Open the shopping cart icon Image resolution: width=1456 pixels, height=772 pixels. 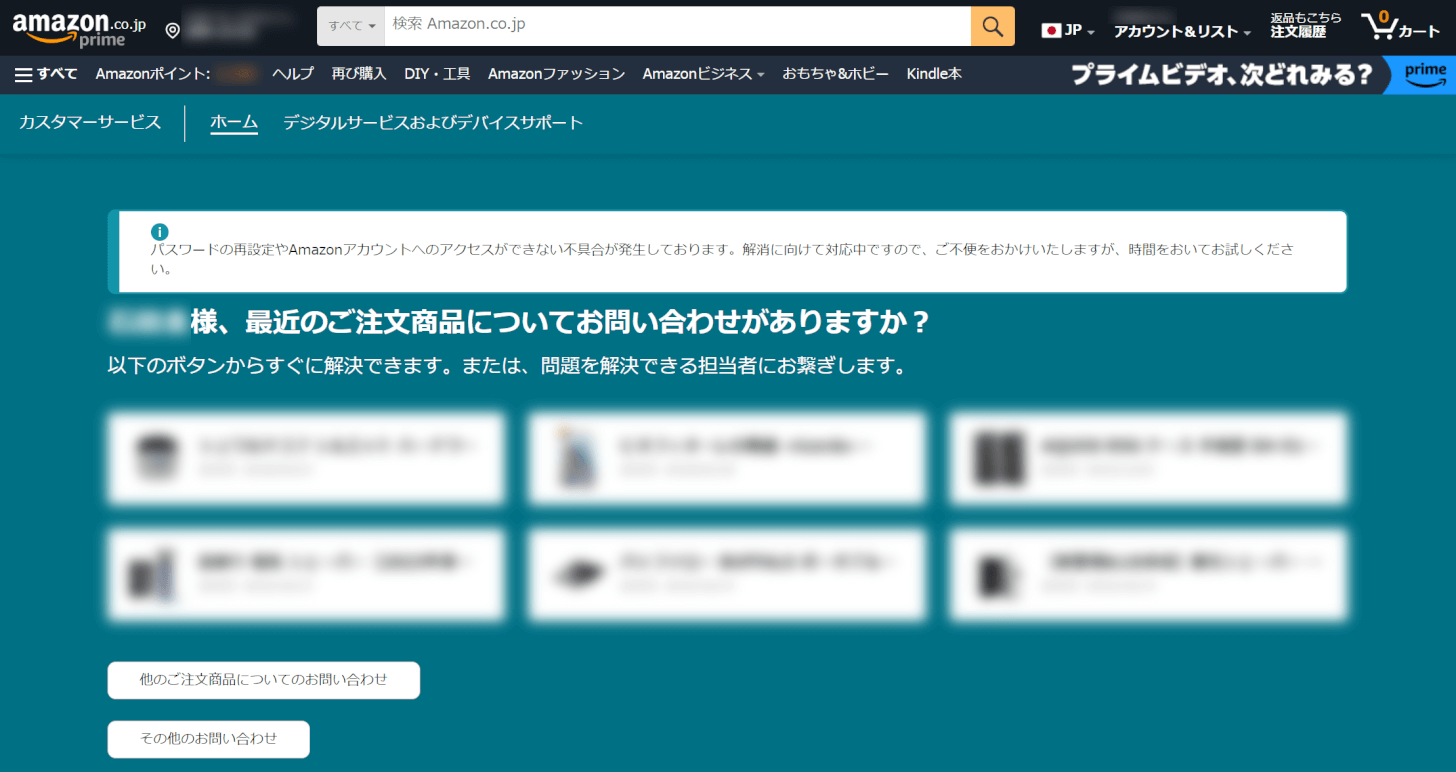point(1379,25)
